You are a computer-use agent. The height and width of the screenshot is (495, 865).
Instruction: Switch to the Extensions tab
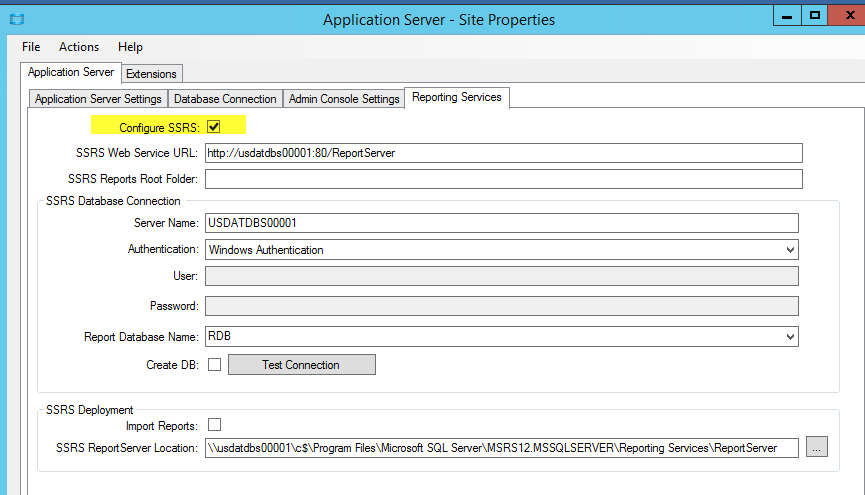[151, 74]
